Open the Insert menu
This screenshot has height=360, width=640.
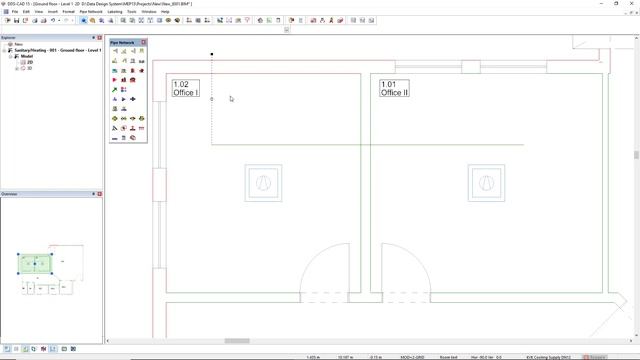tap(53, 12)
